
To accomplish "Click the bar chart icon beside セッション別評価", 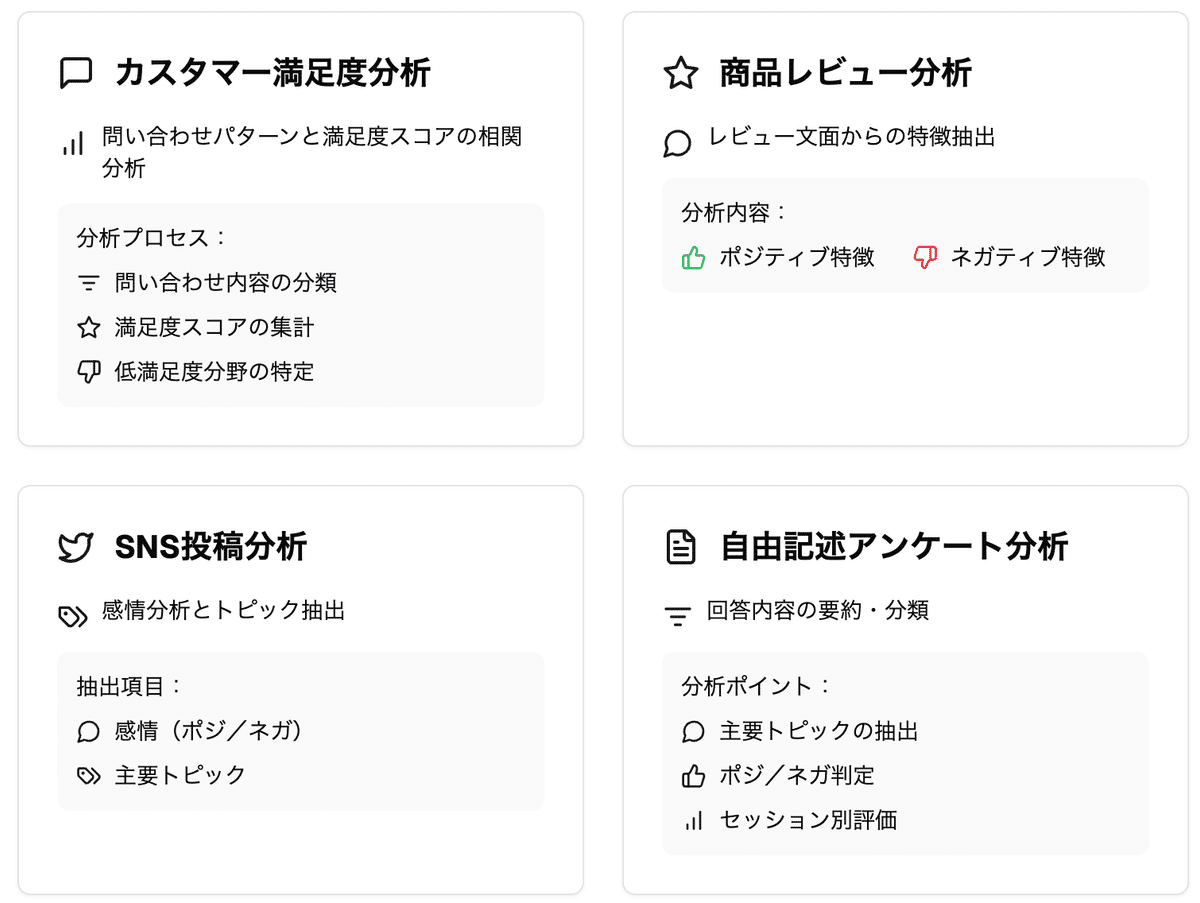I will coord(693,821).
